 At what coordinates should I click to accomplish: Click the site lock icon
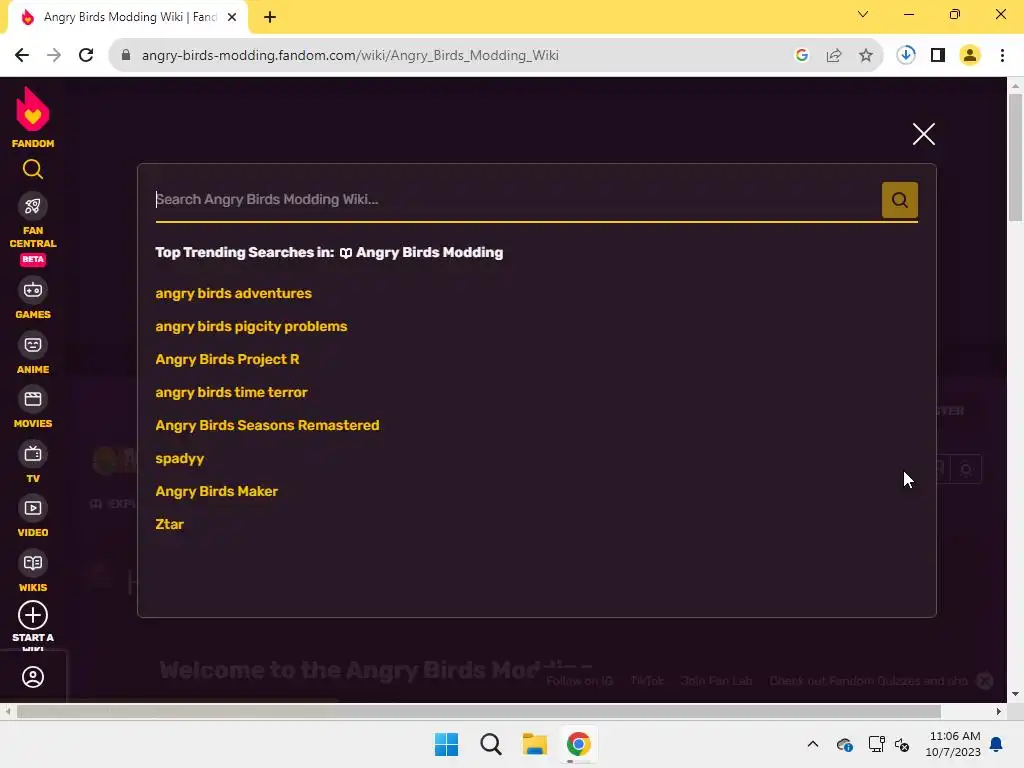click(x=126, y=56)
